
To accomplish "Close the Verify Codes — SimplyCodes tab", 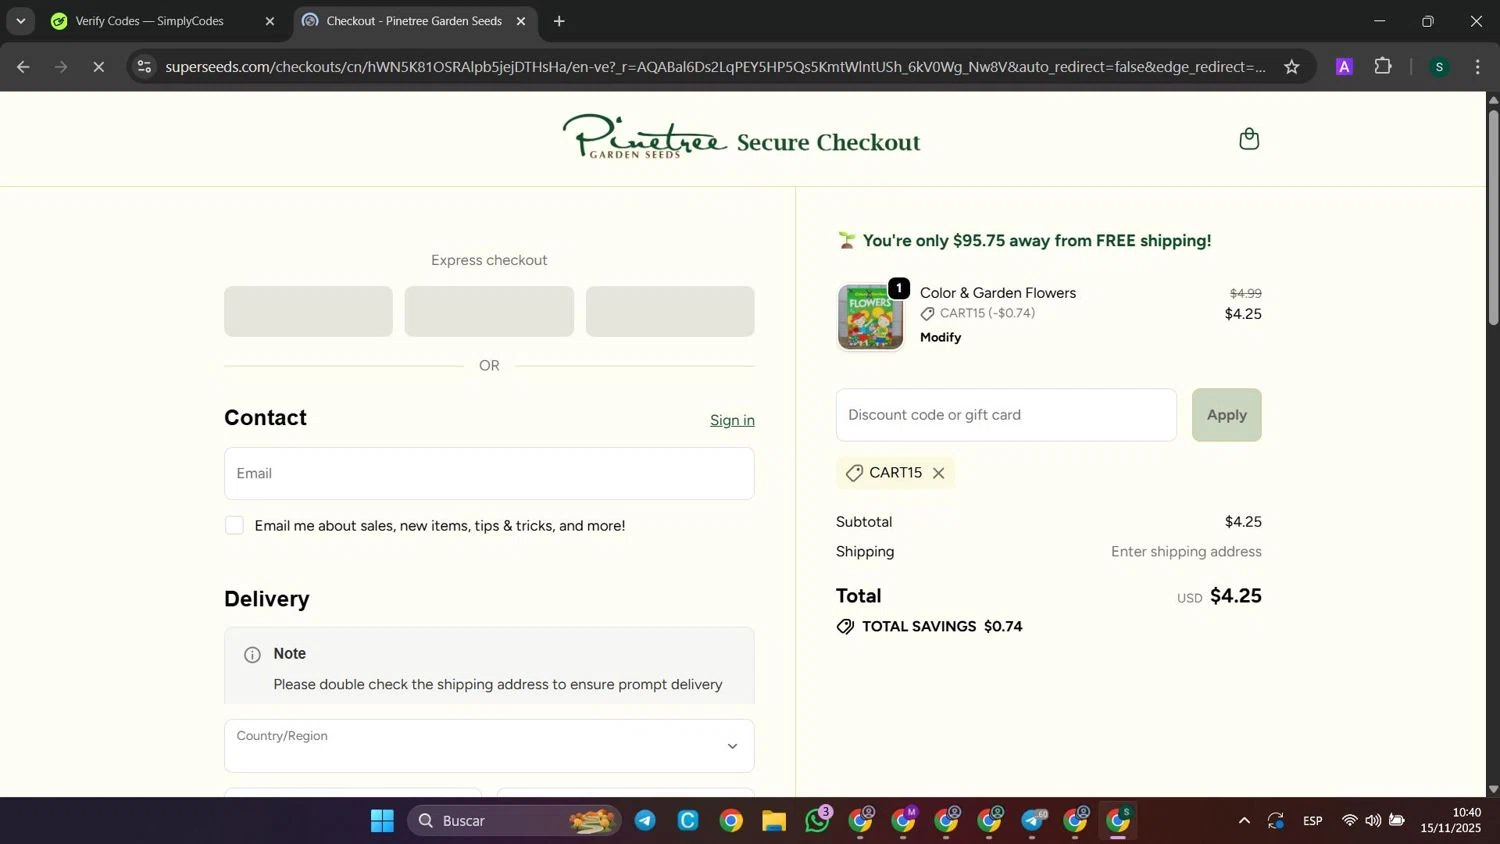I will coord(269,21).
